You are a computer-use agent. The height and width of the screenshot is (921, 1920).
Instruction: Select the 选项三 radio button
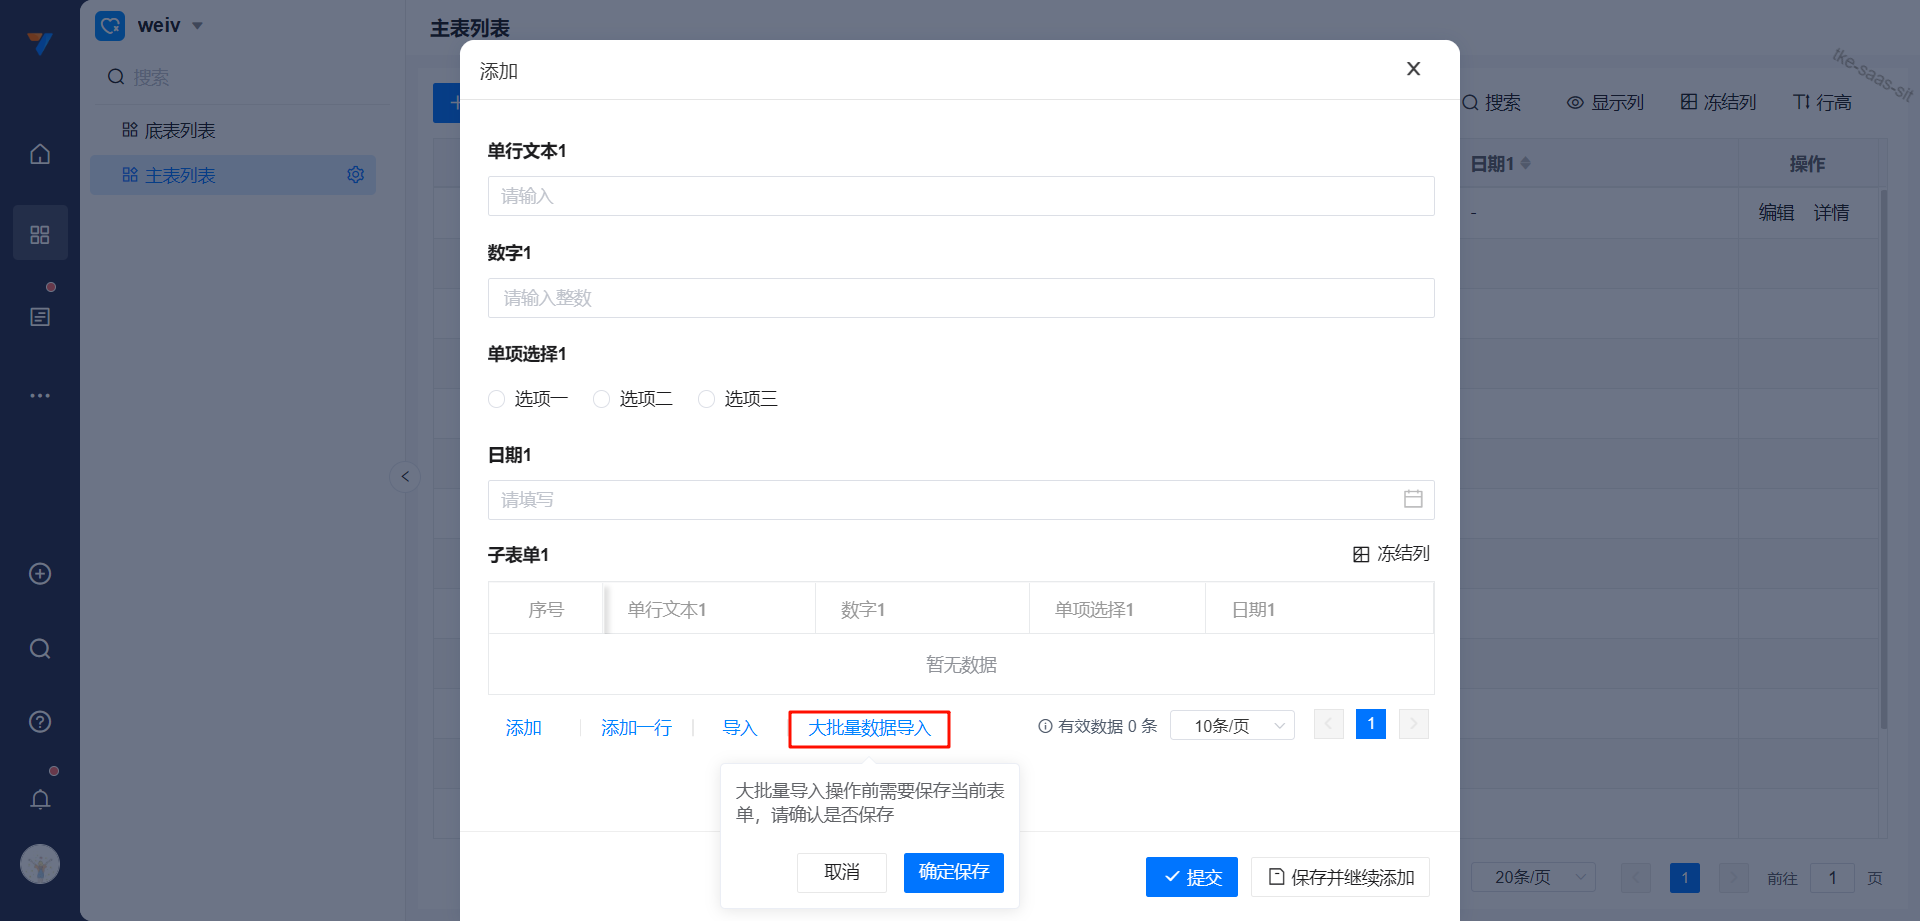[x=707, y=399]
